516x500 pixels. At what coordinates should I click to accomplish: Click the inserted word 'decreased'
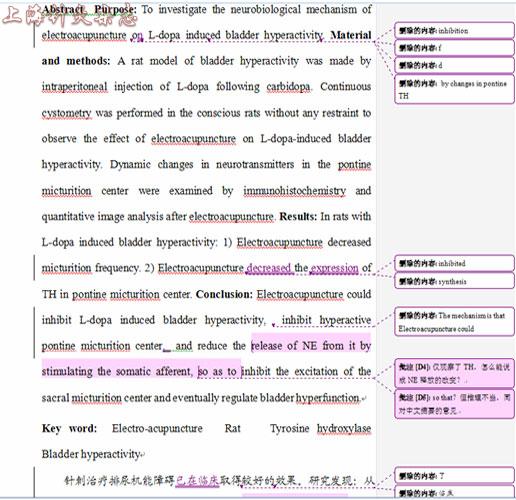269,268
